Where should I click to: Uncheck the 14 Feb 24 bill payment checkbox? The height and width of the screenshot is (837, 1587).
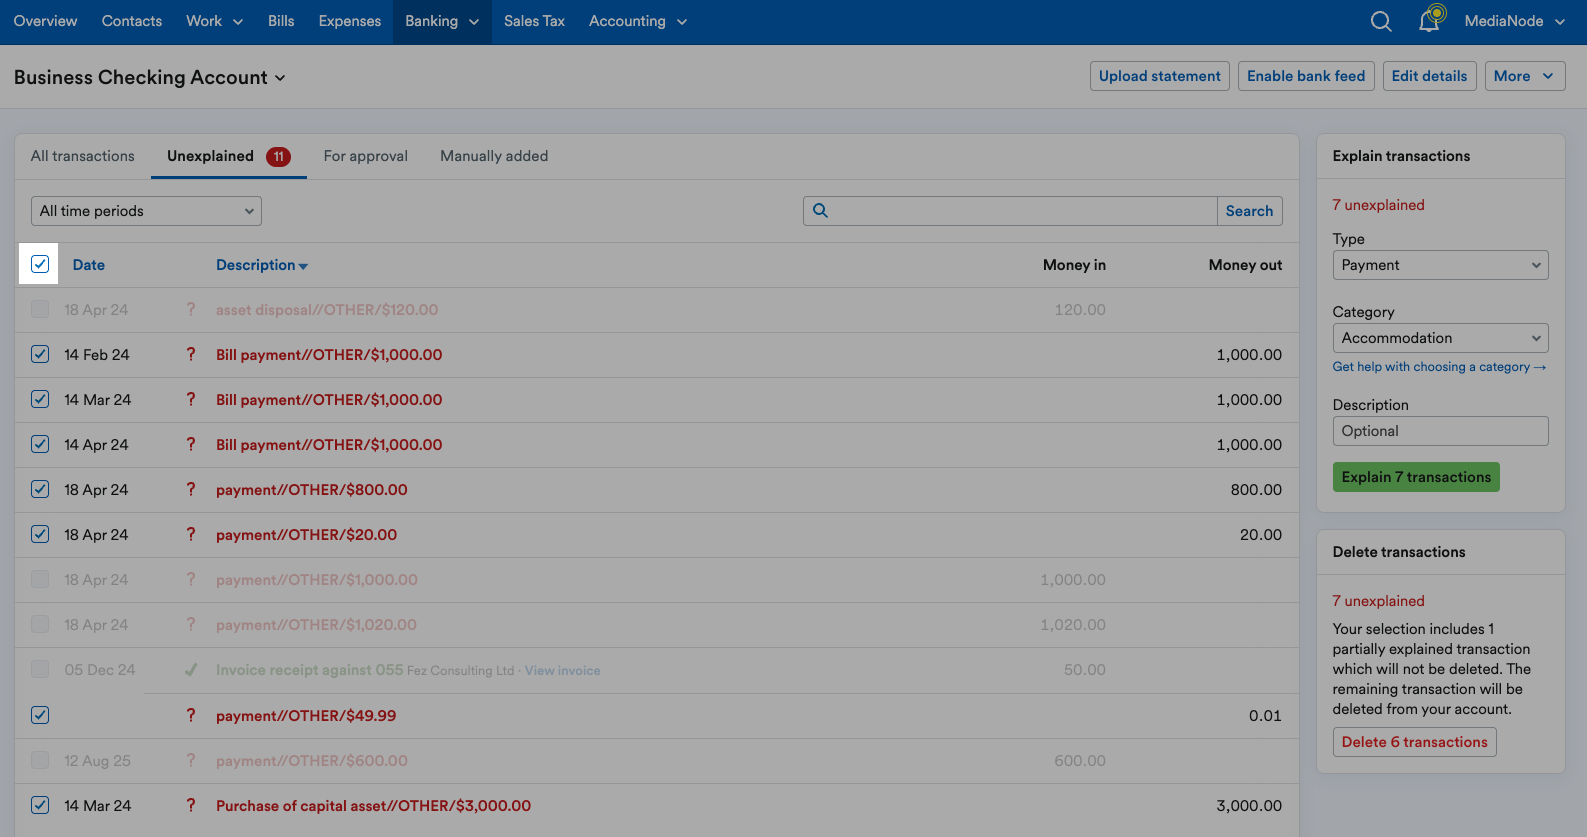click(40, 354)
